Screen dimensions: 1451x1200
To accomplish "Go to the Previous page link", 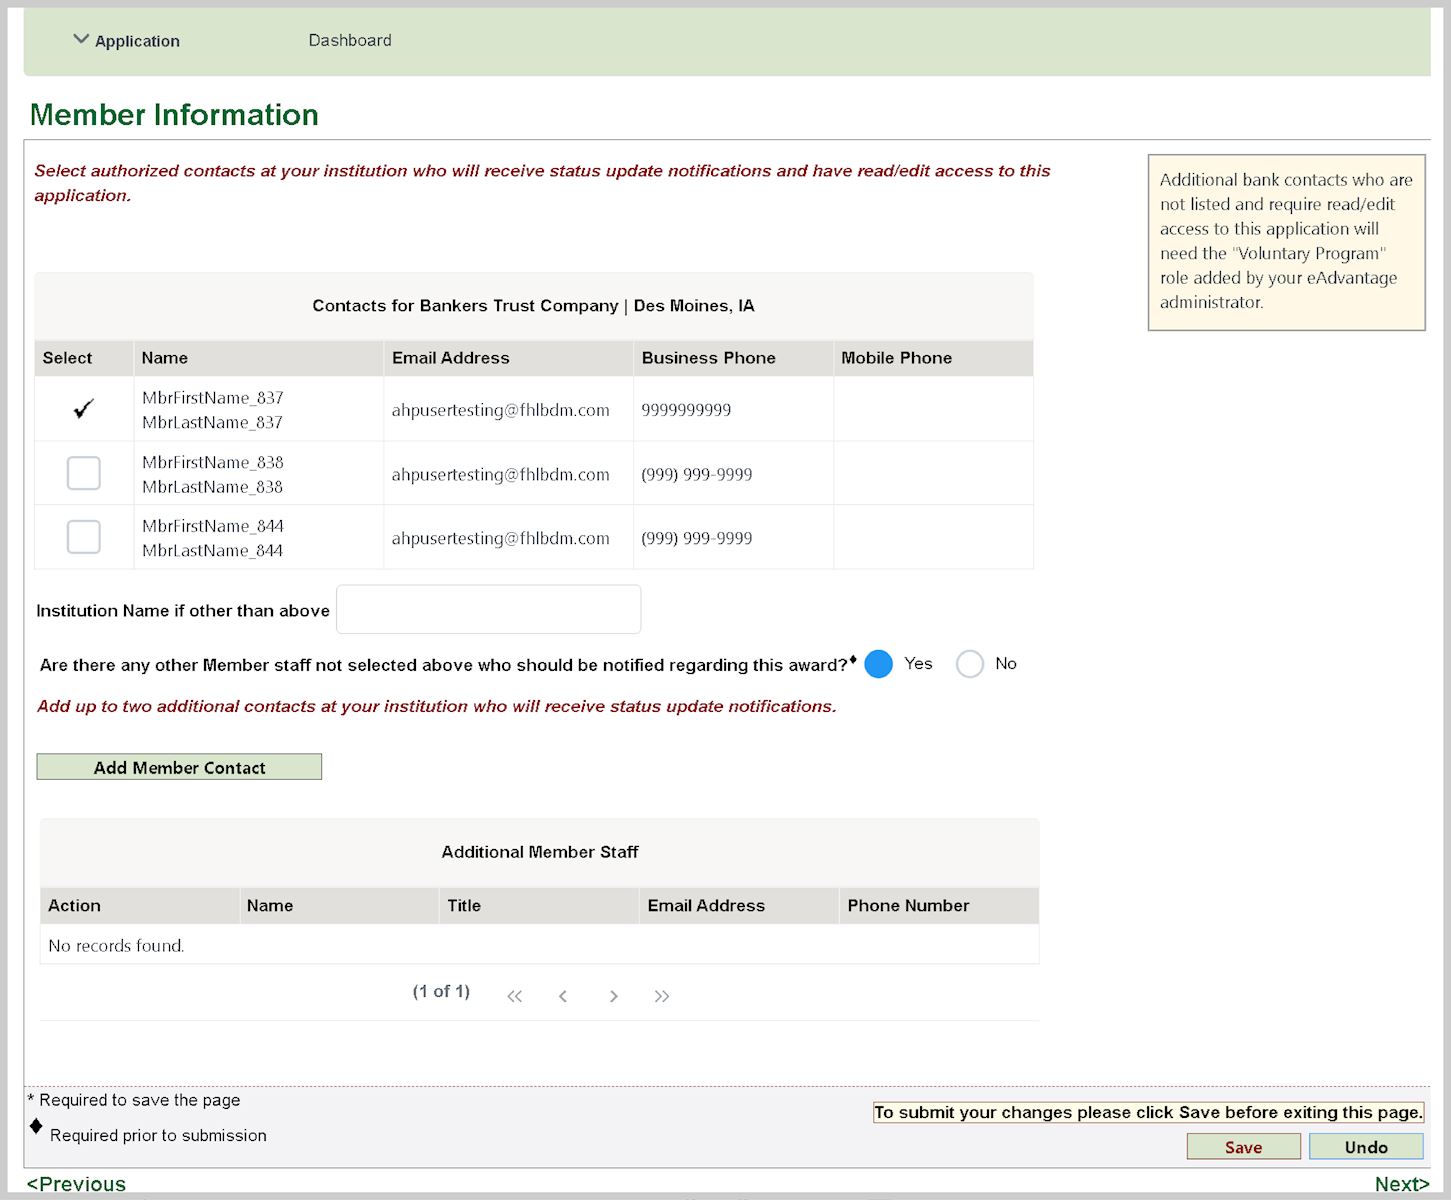I will 76,1184.
